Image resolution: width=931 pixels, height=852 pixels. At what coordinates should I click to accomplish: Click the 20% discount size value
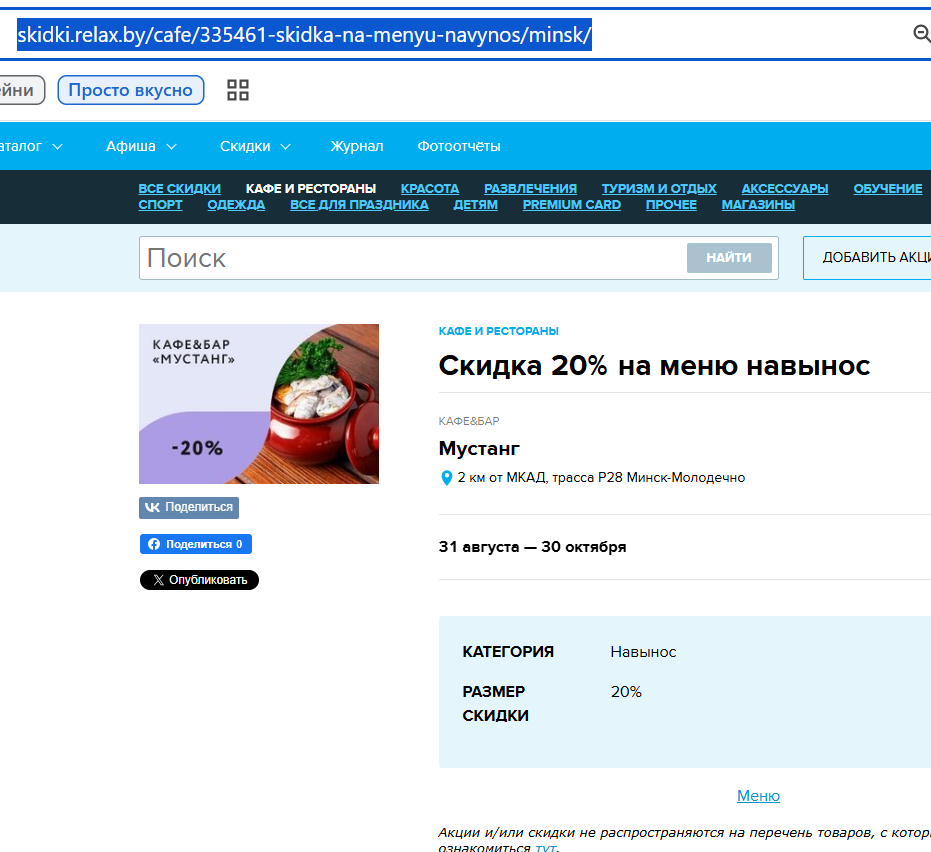[x=626, y=692]
